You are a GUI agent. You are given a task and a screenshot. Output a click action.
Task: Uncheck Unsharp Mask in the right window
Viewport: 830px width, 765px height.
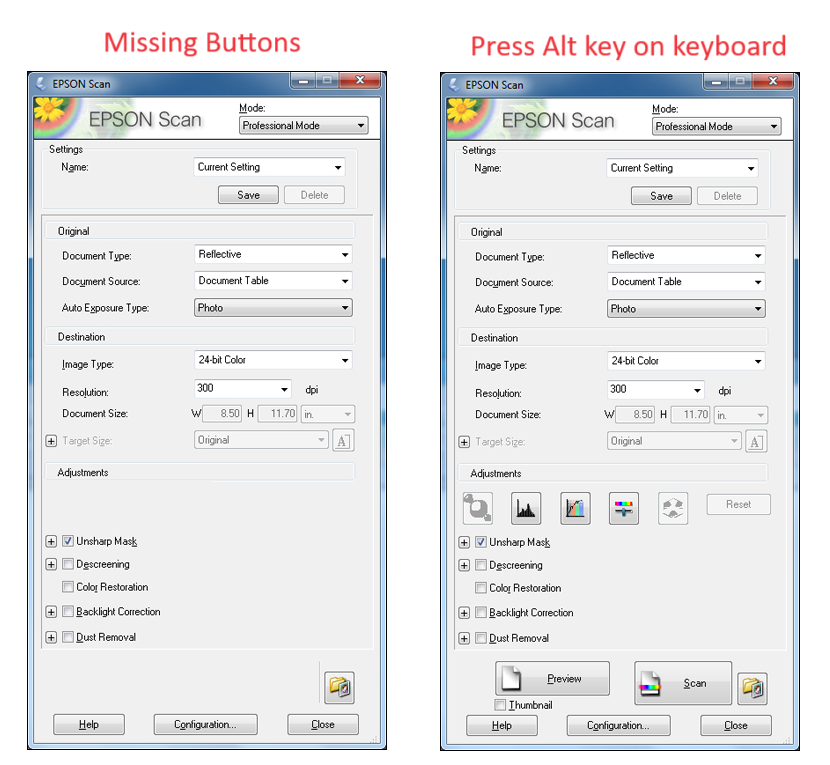481,543
